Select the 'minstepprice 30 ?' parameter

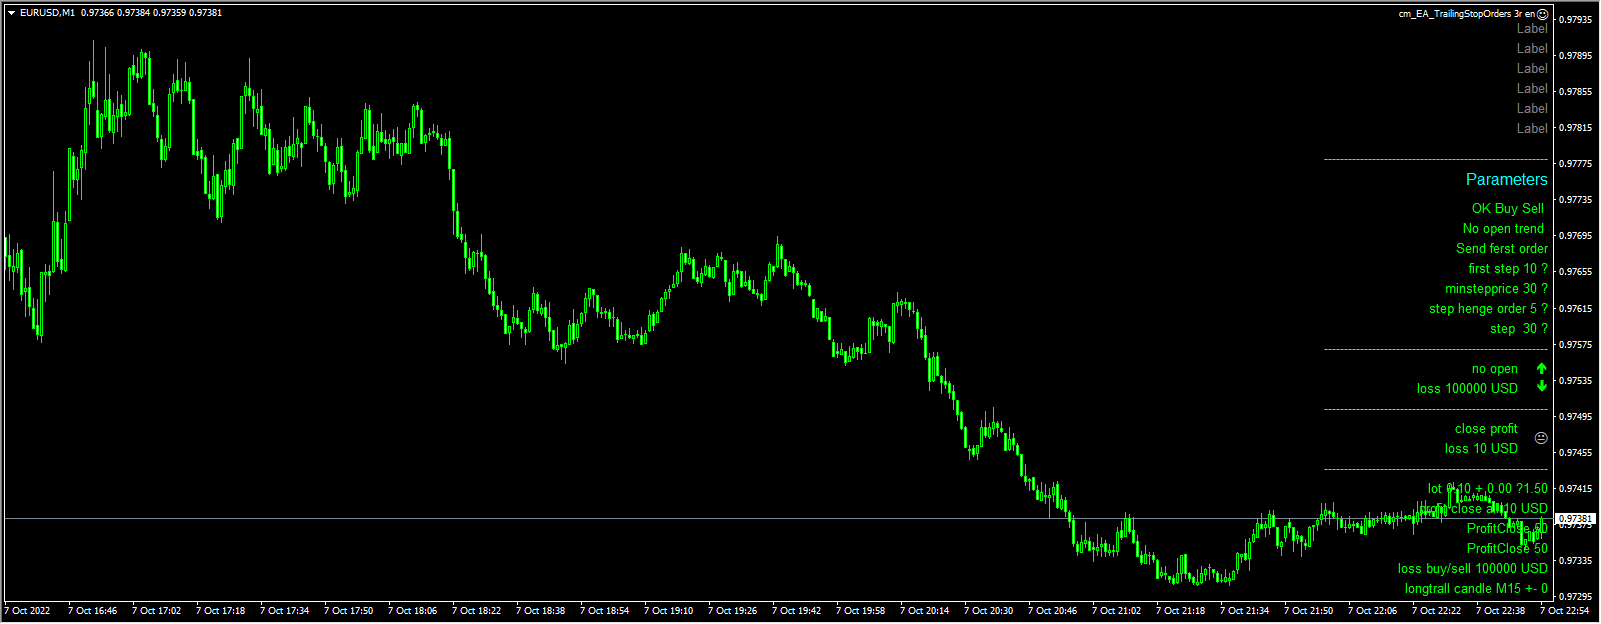[x=1496, y=289]
